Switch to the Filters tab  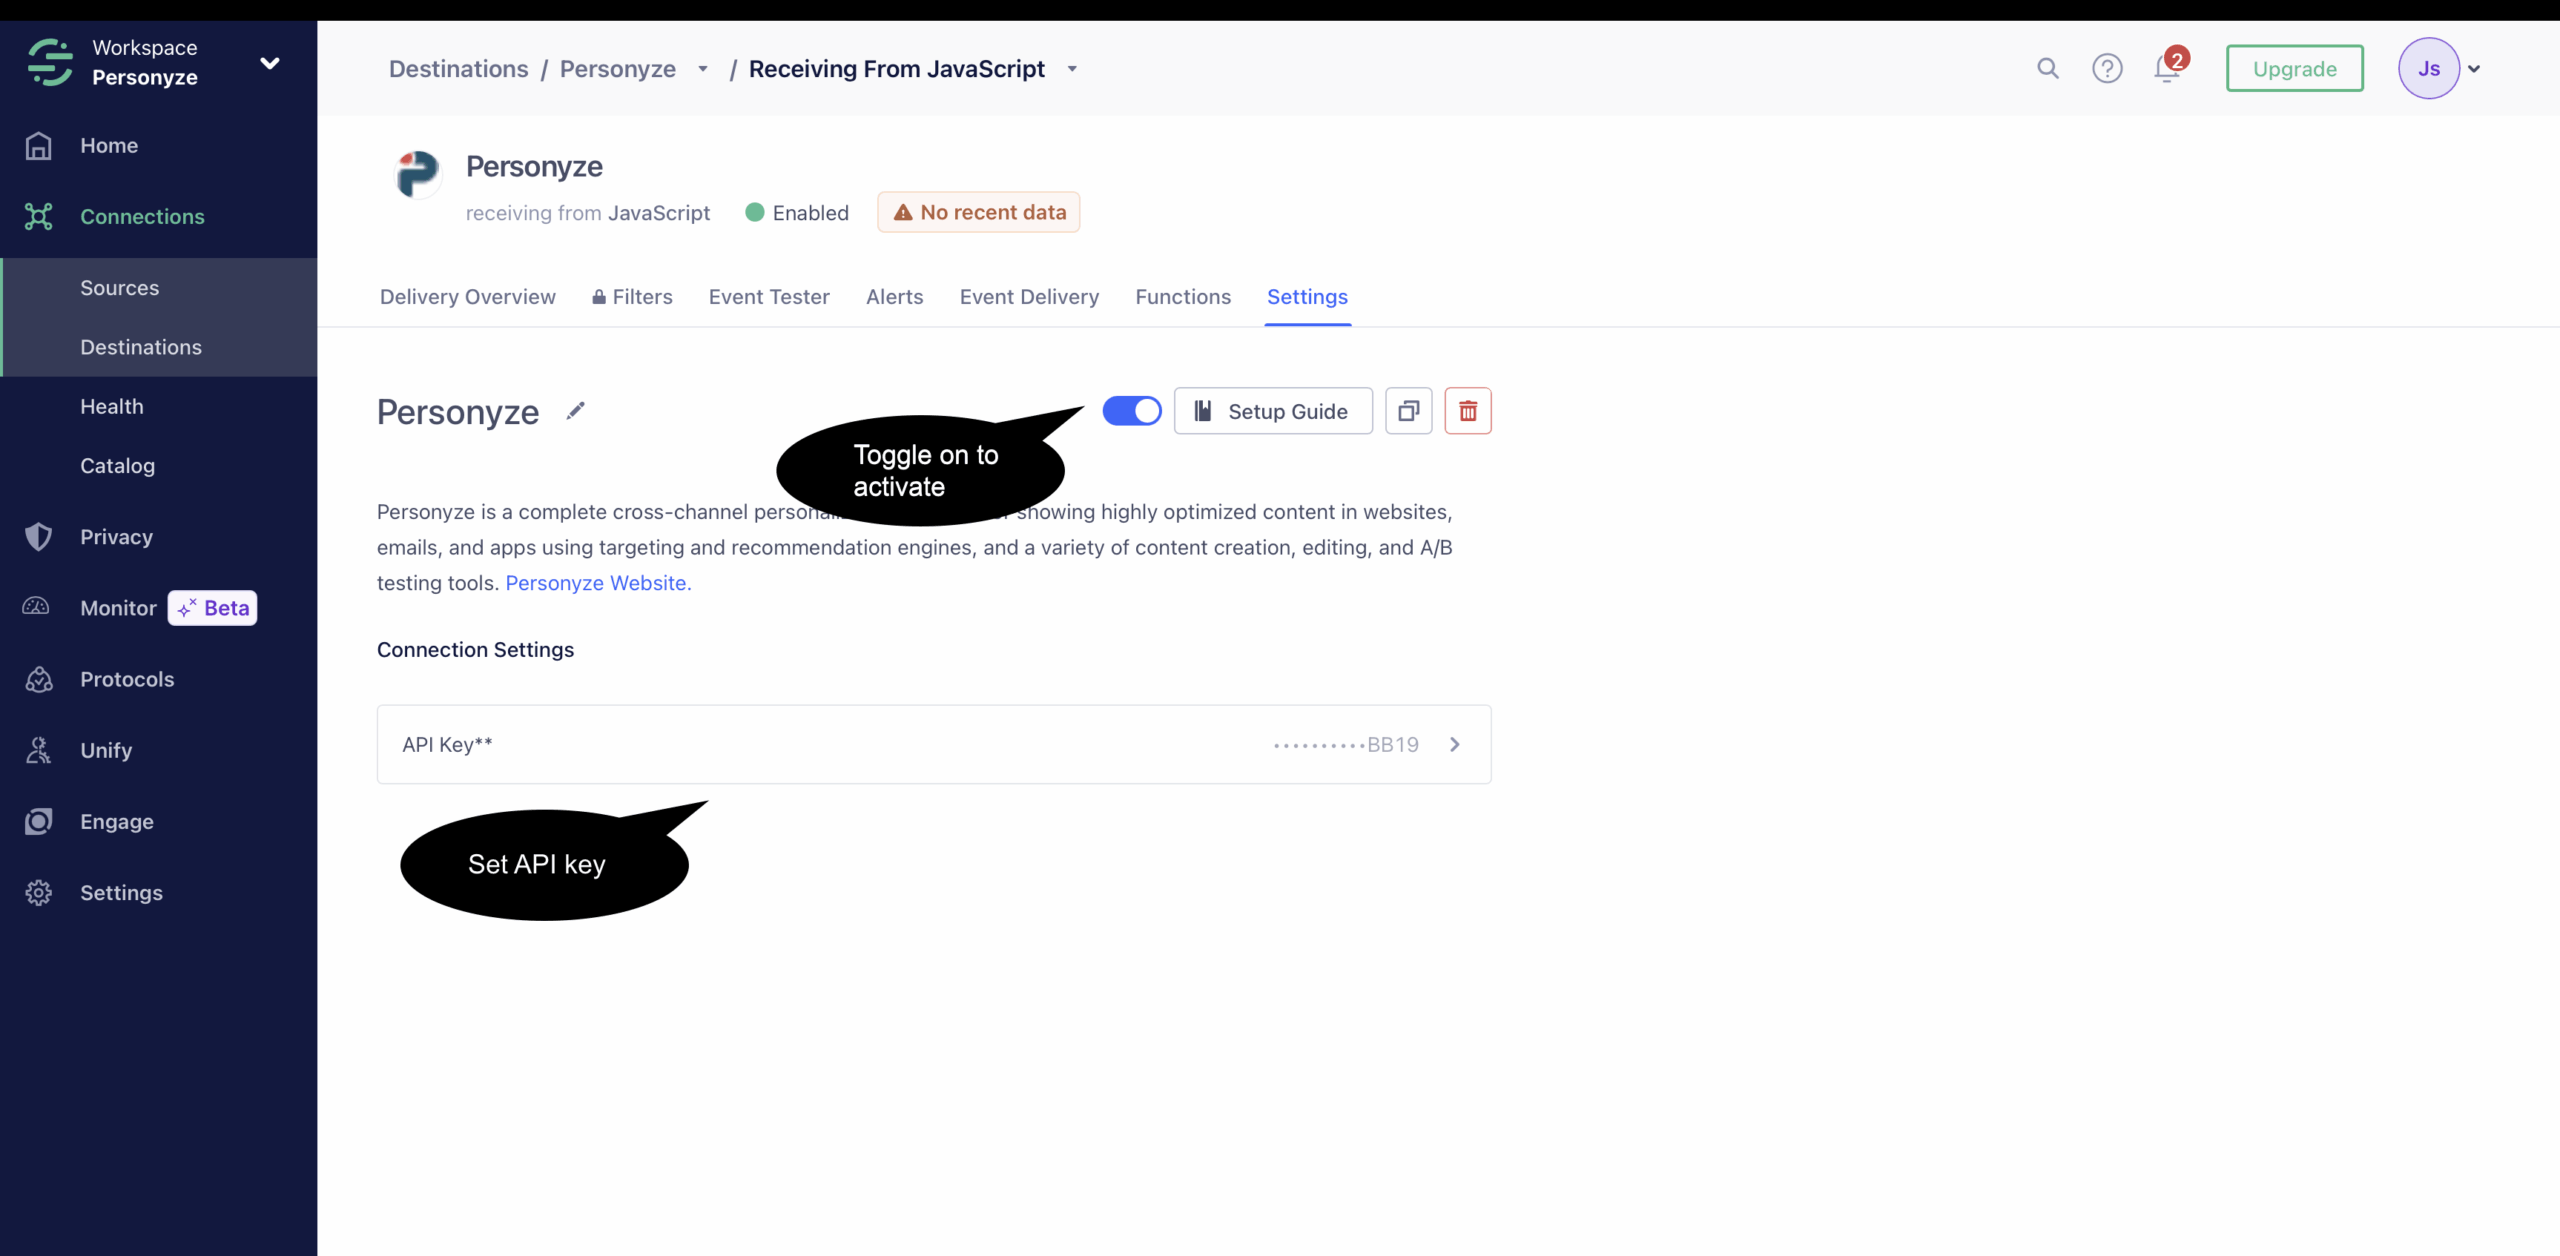pos(632,297)
